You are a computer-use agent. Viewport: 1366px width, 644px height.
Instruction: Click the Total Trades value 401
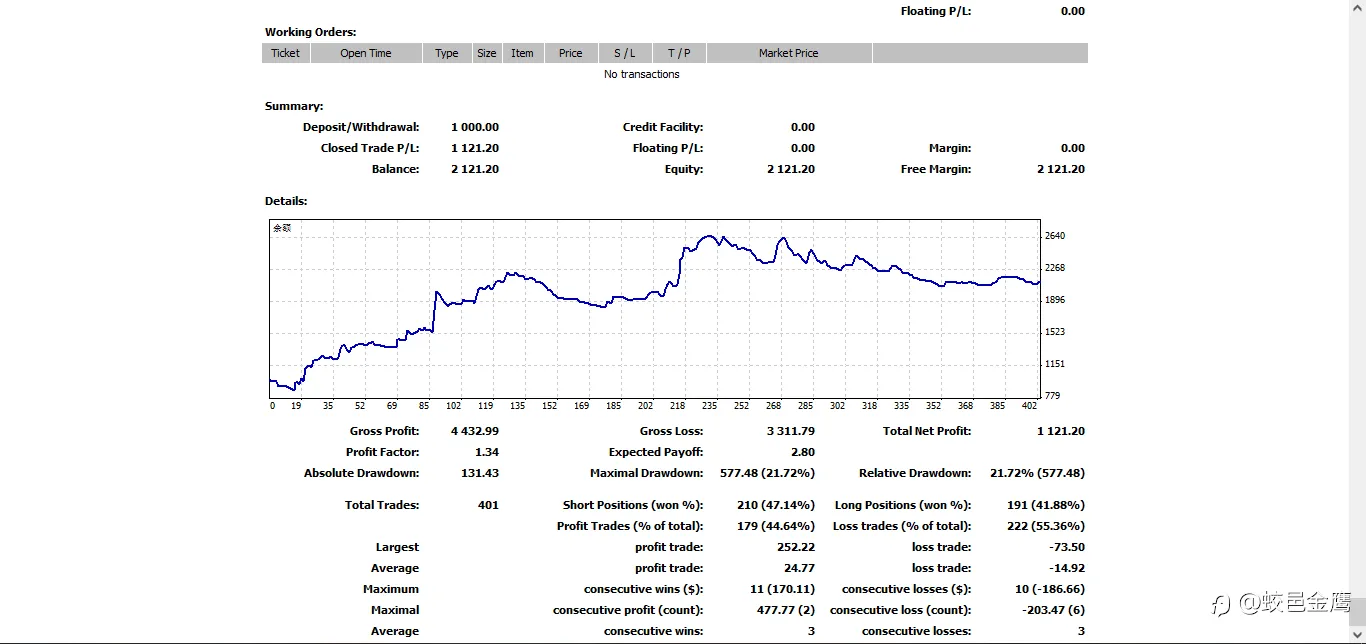click(x=488, y=505)
